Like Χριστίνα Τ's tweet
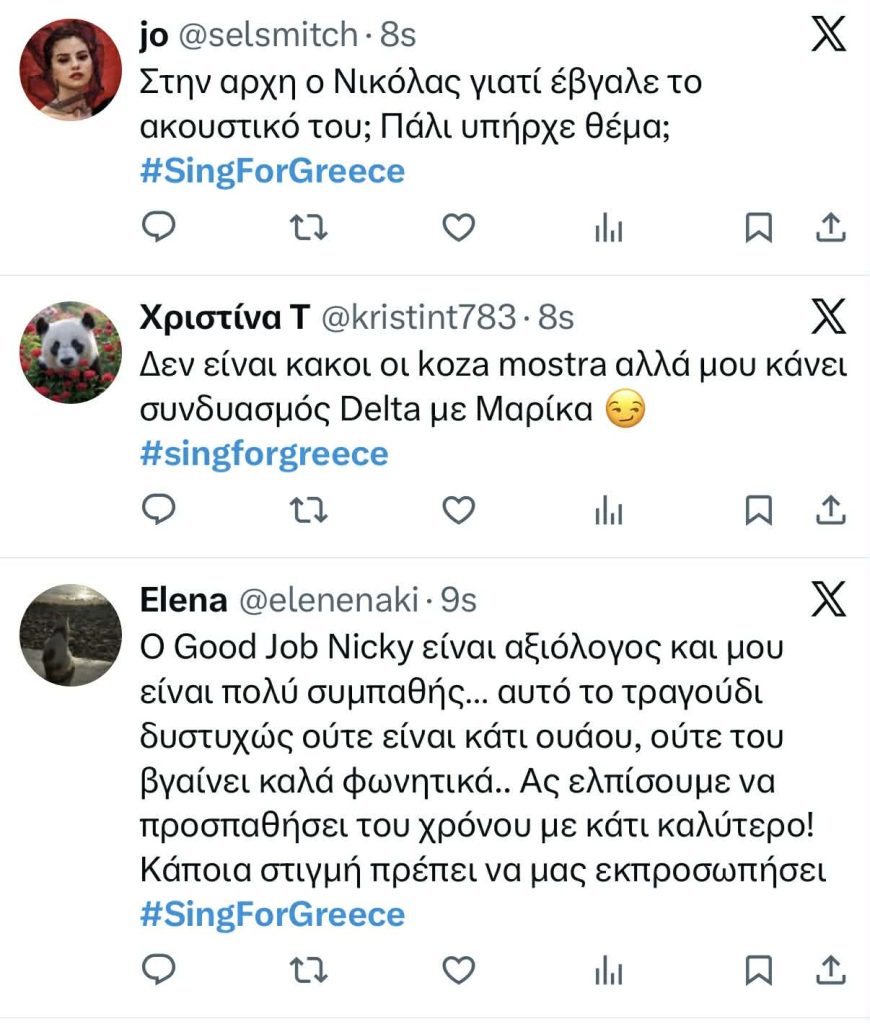The image size is (870, 1024). pyautogui.click(x=458, y=511)
